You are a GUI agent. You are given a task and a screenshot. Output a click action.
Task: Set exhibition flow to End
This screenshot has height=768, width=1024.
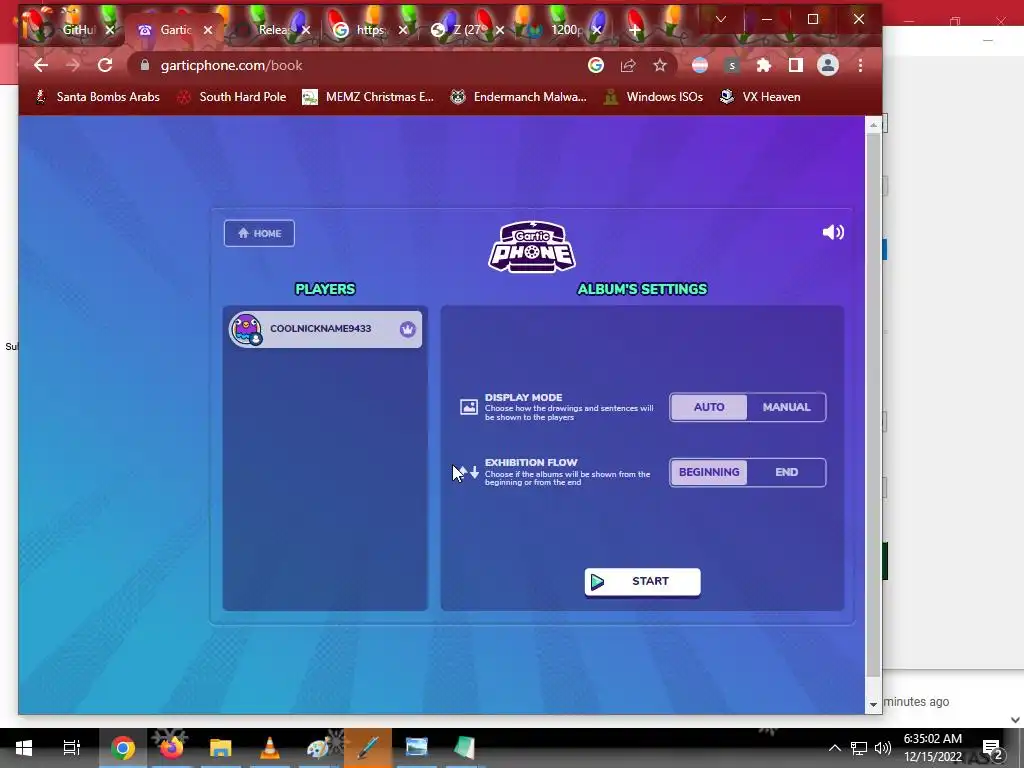tap(786, 472)
